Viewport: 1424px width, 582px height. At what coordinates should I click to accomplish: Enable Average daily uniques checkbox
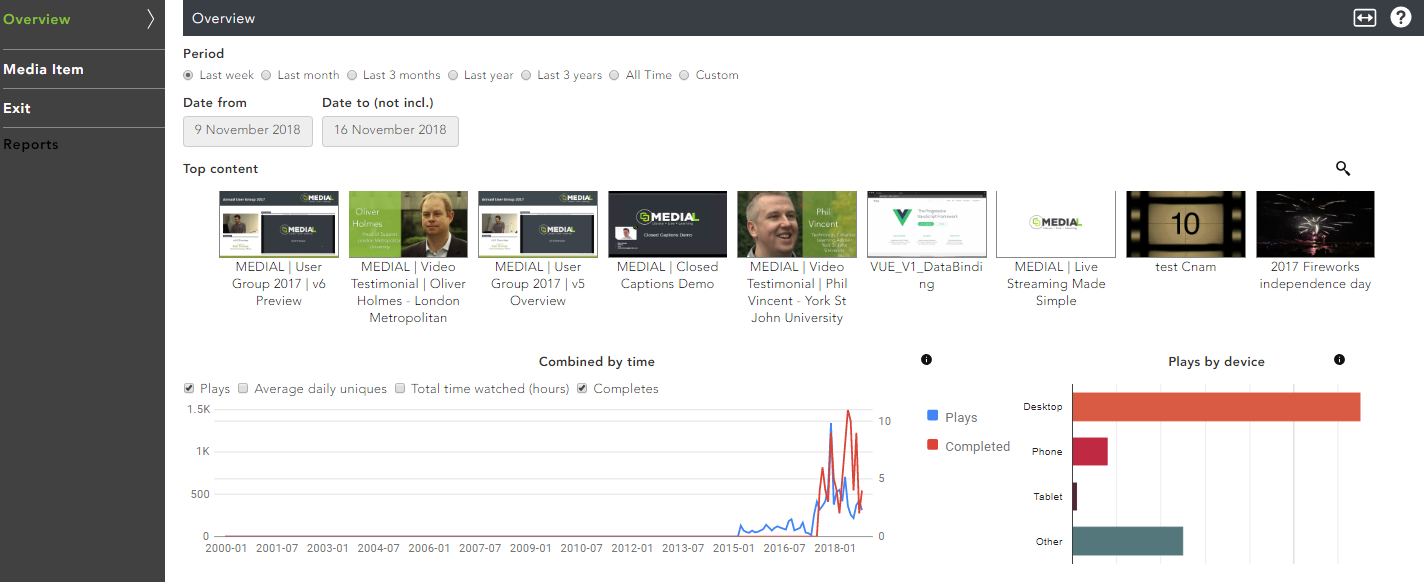tap(244, 389)
